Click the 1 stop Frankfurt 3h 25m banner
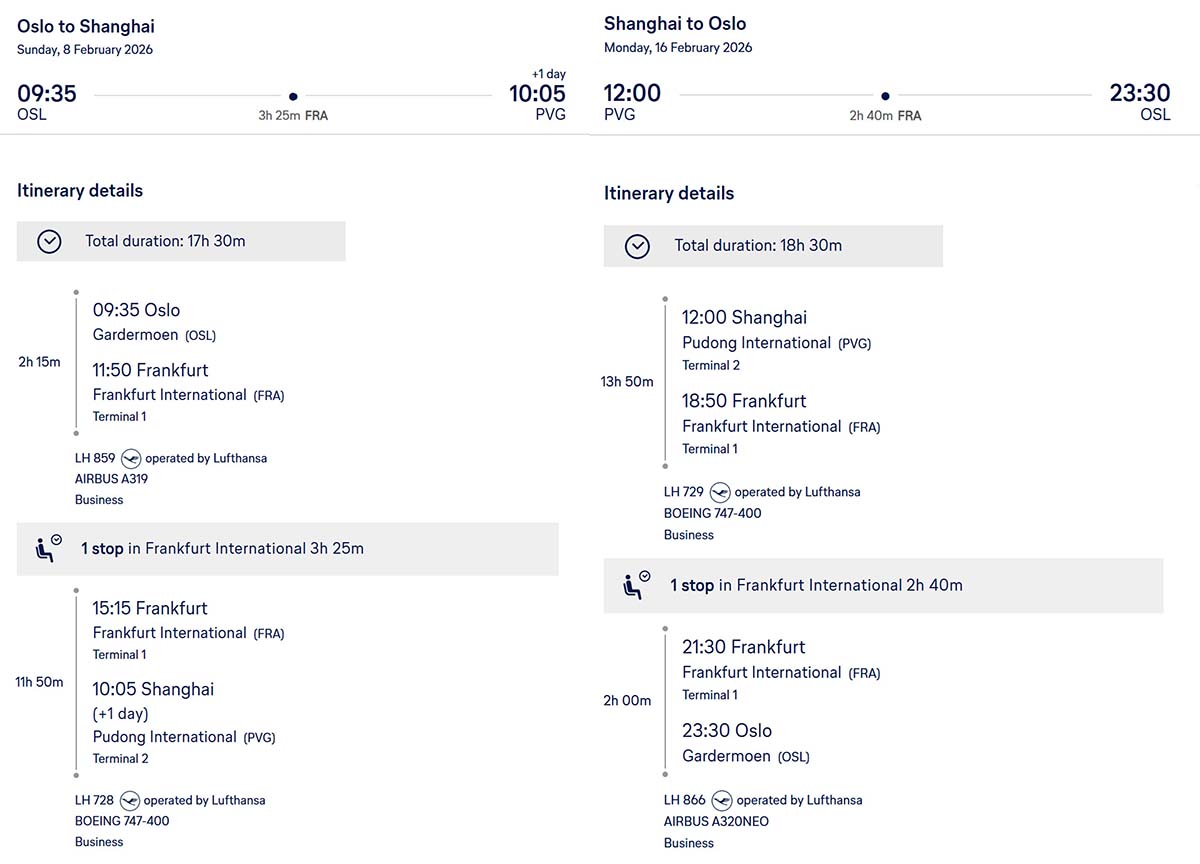 (287, 548)
